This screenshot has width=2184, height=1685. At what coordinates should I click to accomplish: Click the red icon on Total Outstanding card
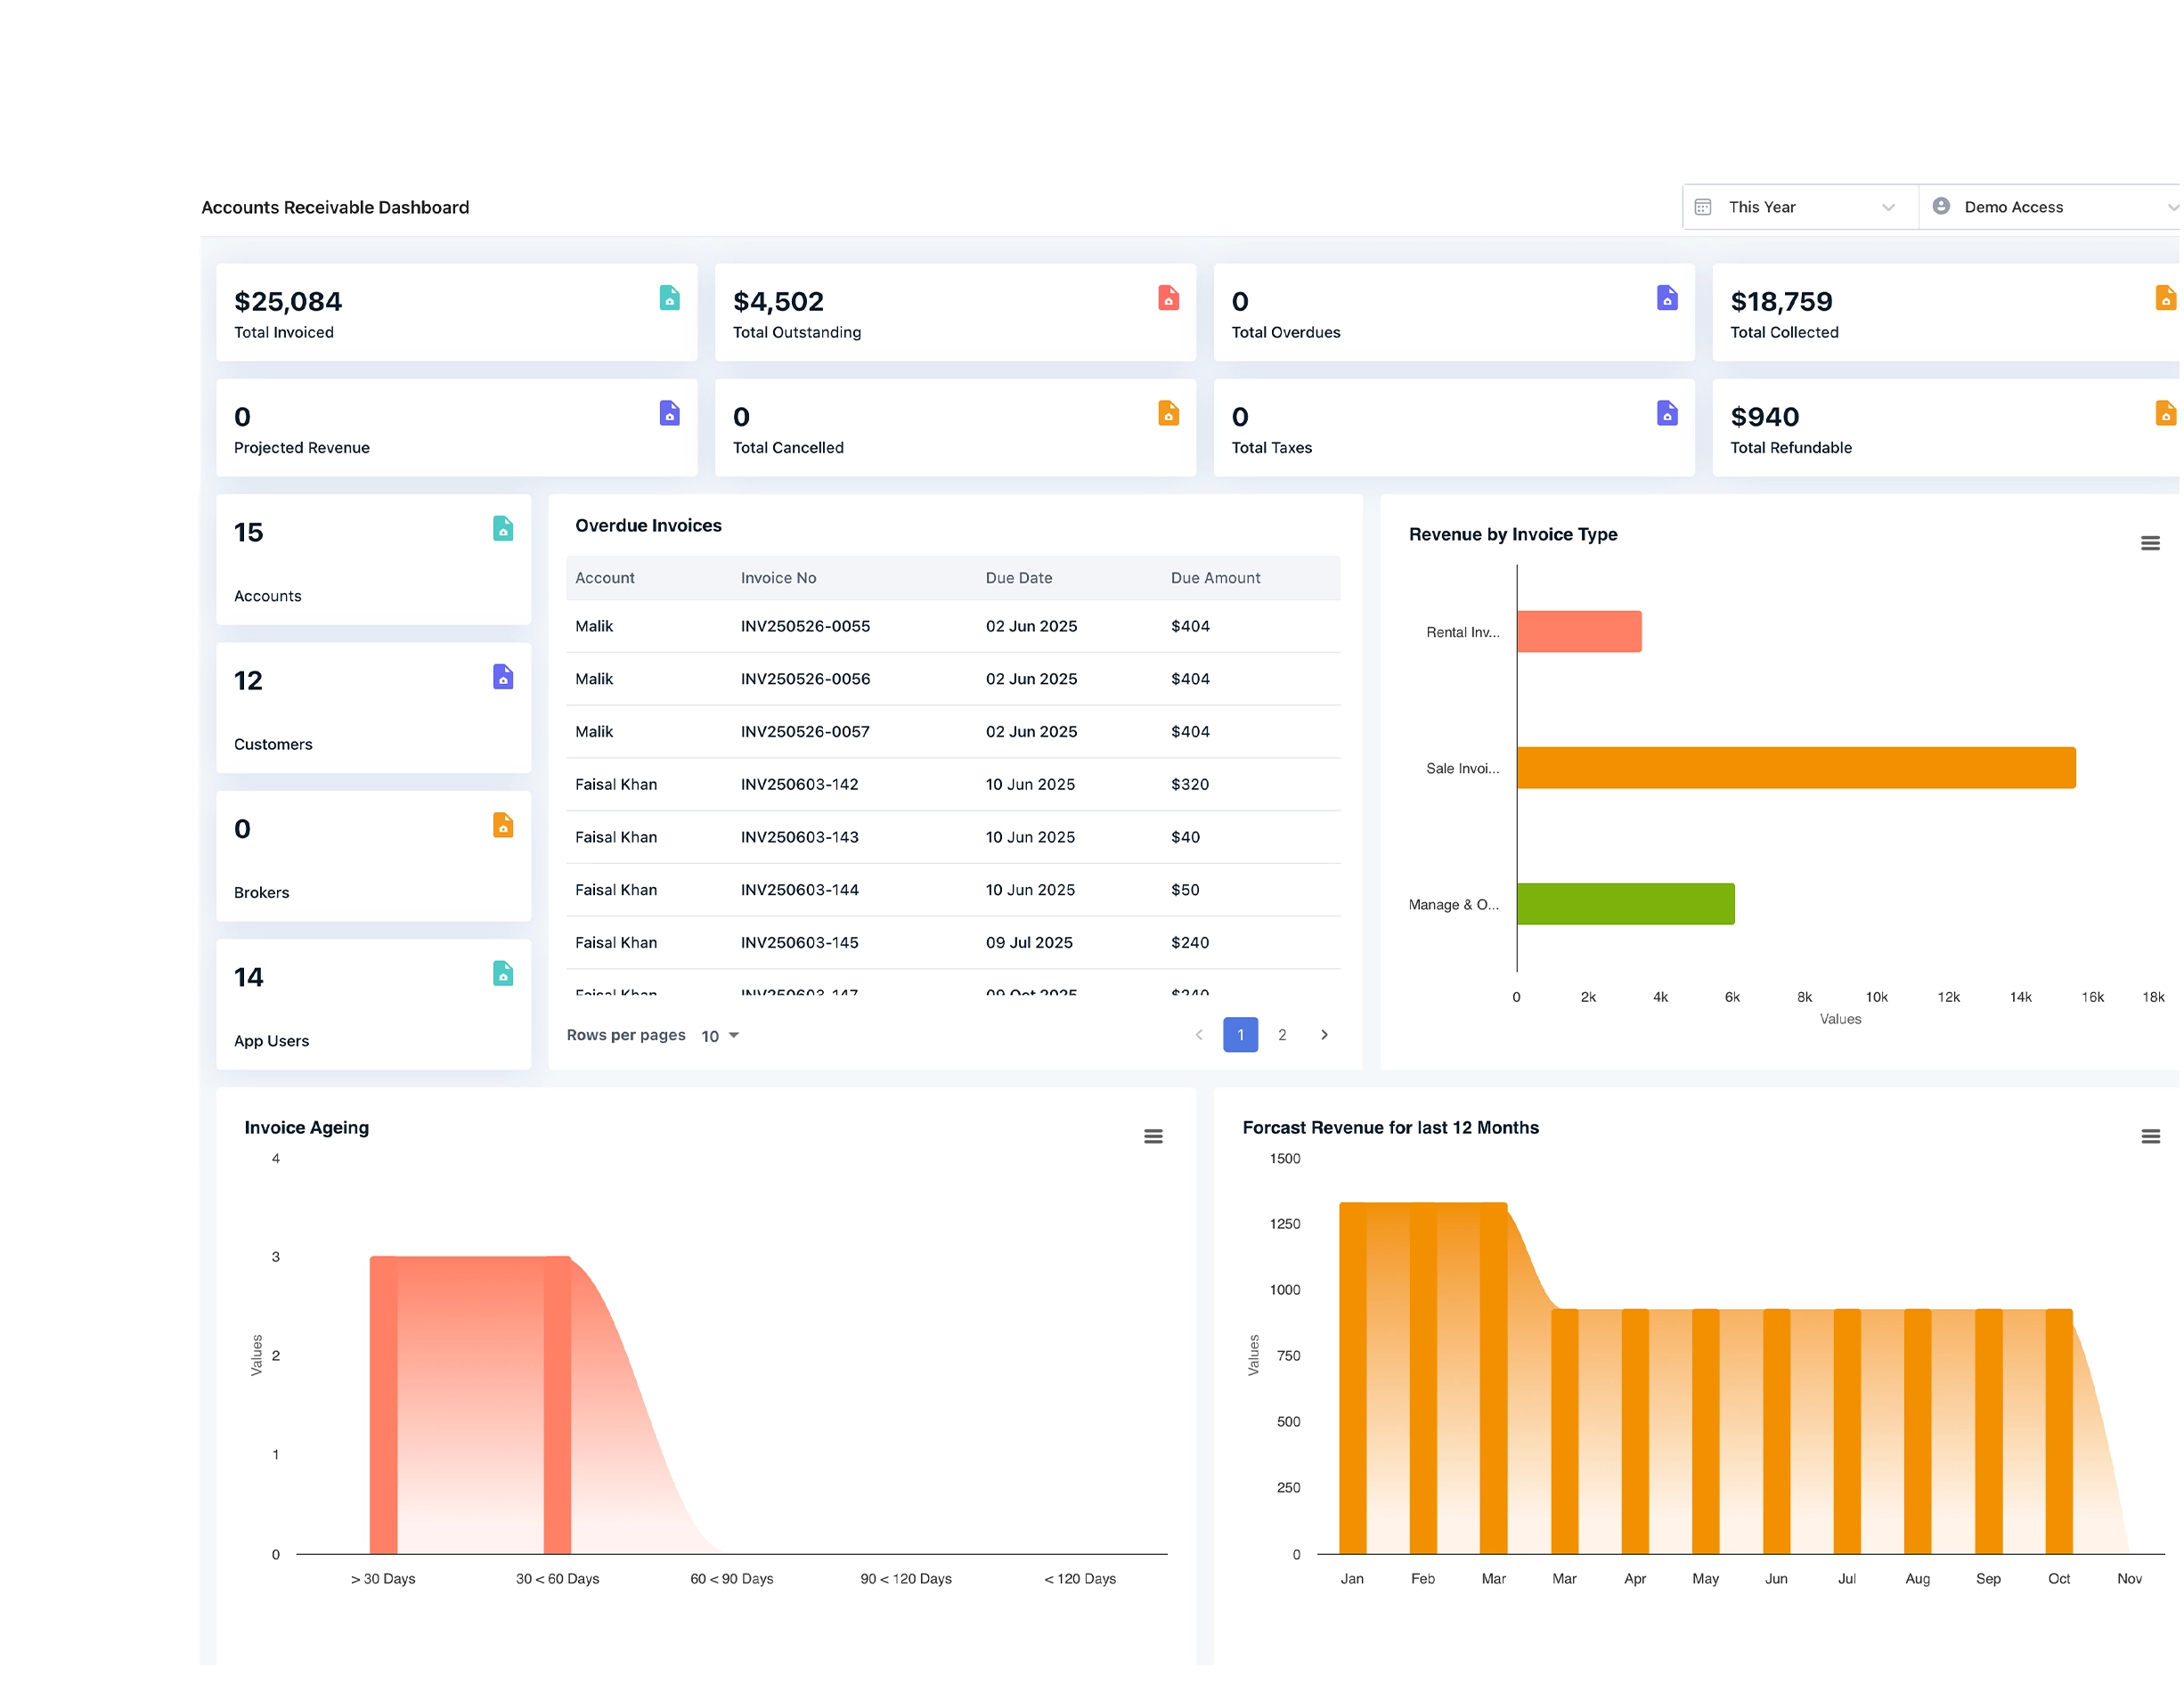tap(1168, 298)
